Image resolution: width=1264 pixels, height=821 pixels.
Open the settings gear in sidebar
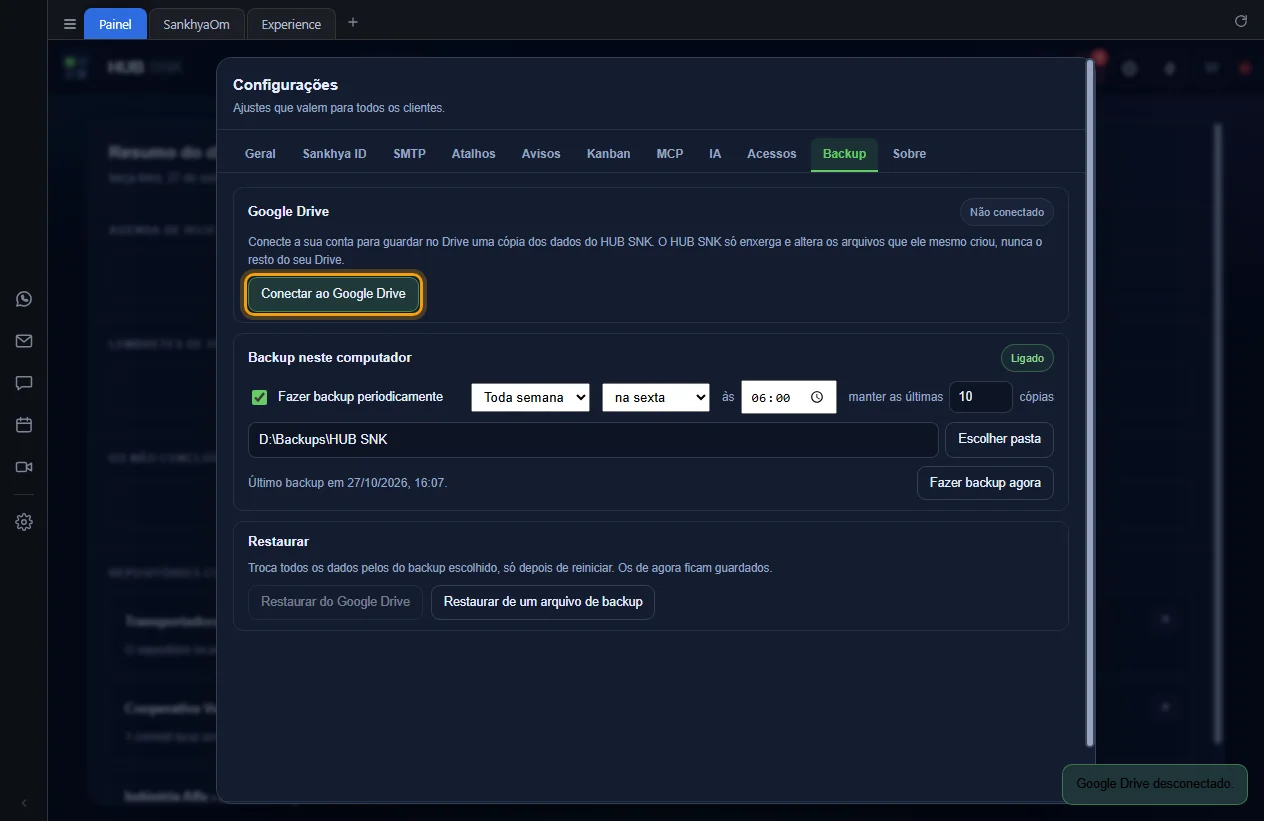point(24,522)
